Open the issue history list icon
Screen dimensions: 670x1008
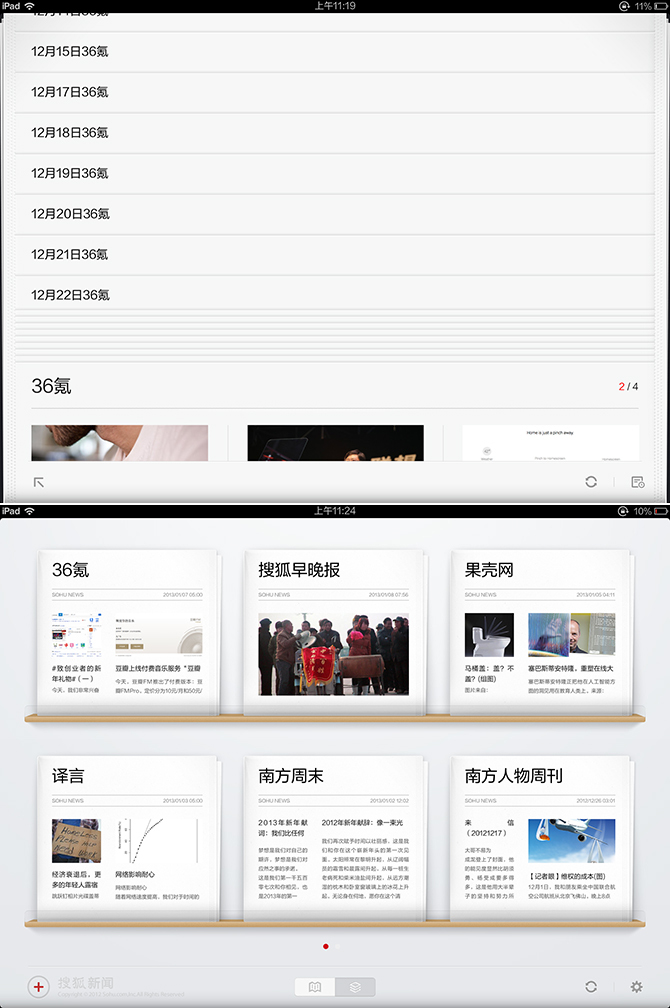[638, 482]
